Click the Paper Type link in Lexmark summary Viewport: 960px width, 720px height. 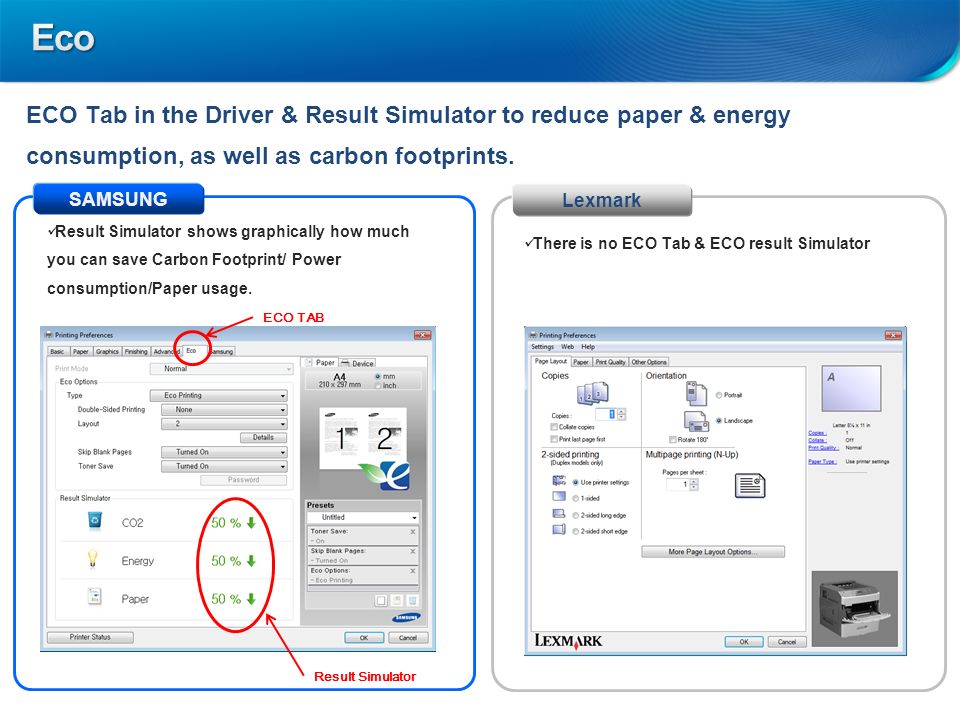click(822, 462)
